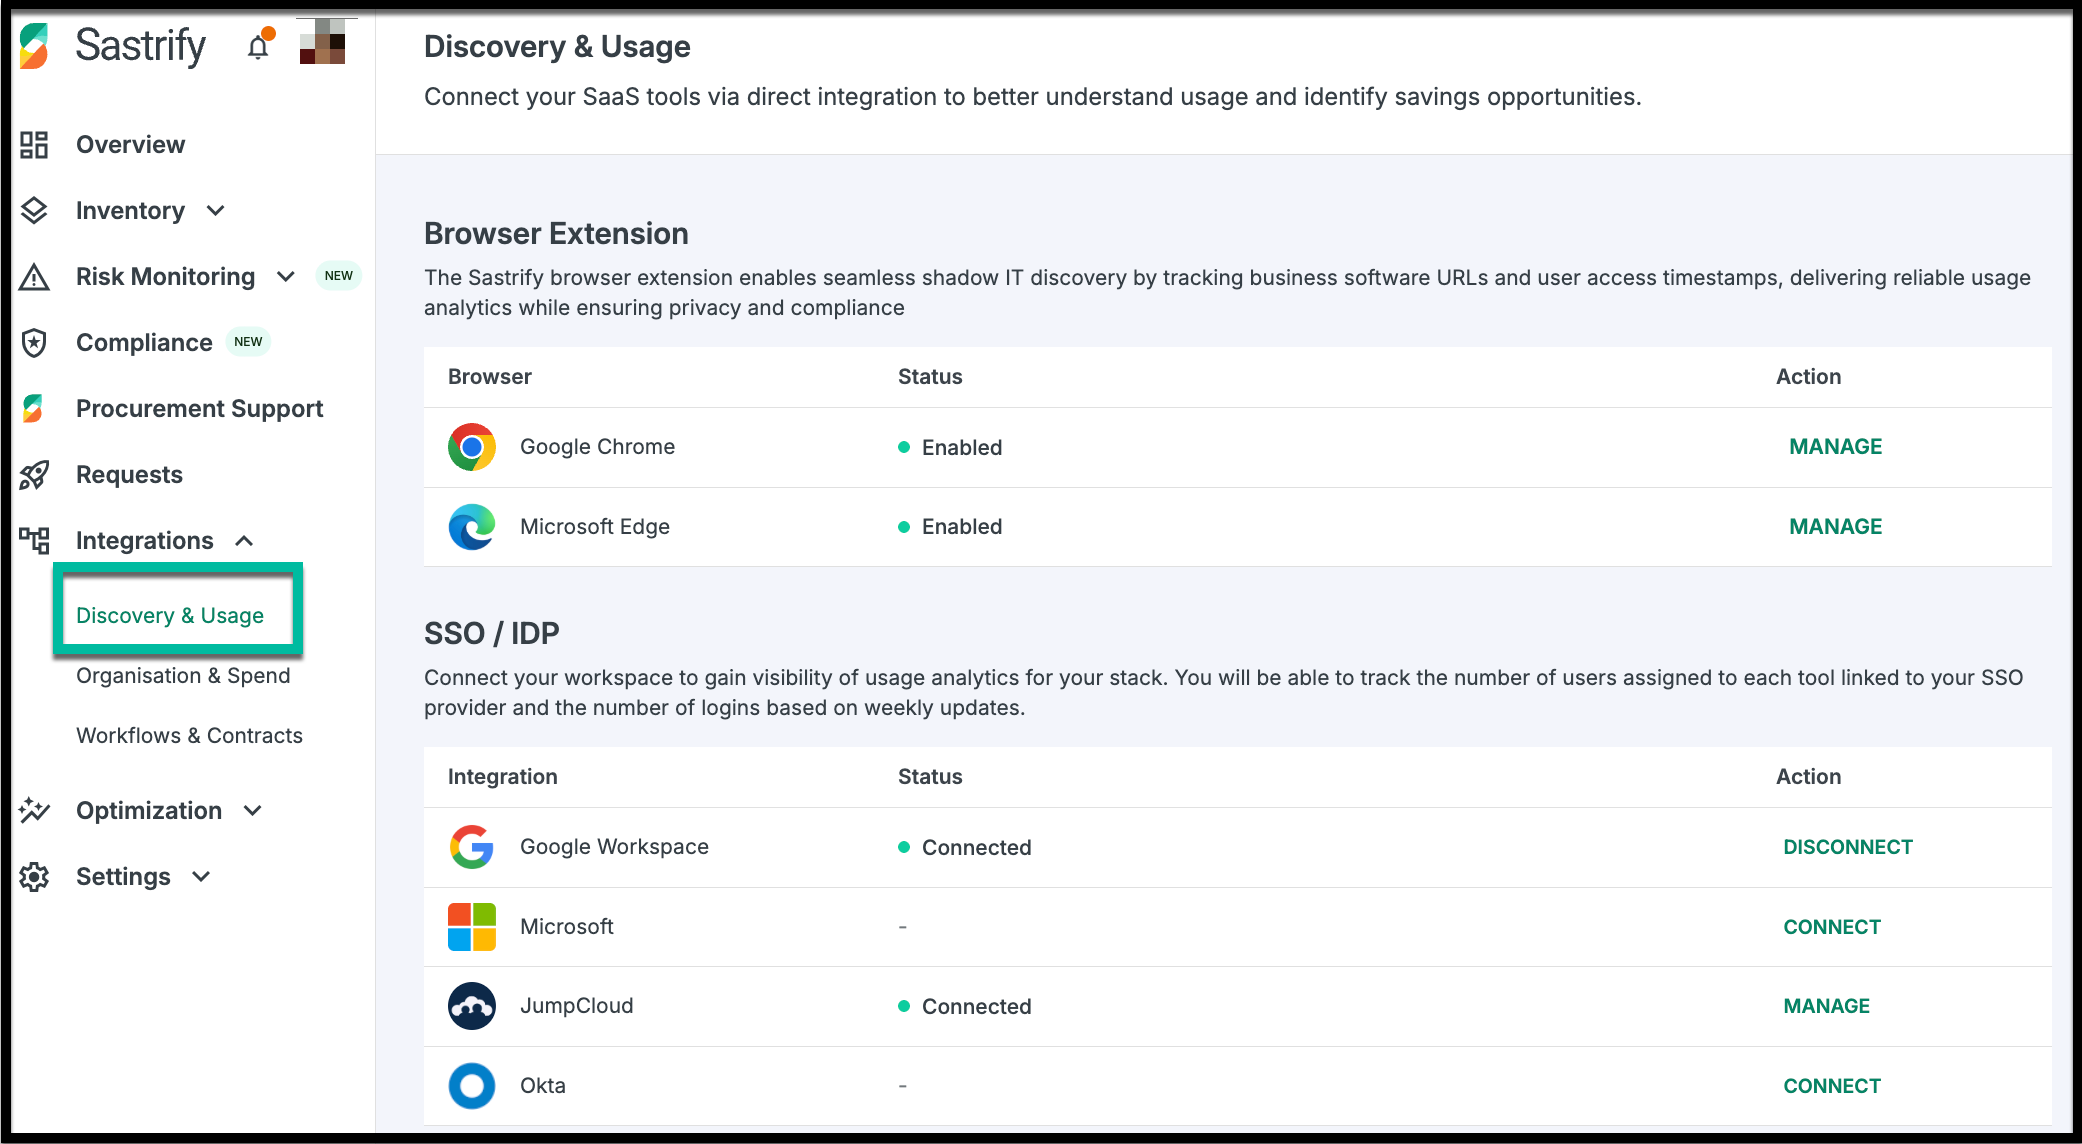Collapse the Integrations chevron
This screenshot has height=1144, width=2082.
coord(244,541)
